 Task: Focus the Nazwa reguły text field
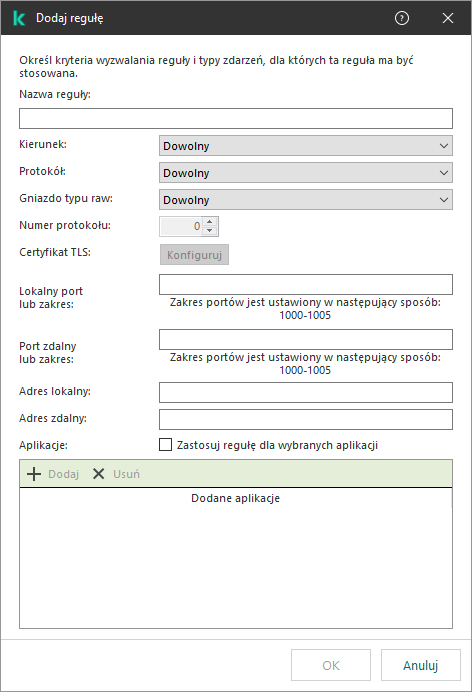(236, 118)
